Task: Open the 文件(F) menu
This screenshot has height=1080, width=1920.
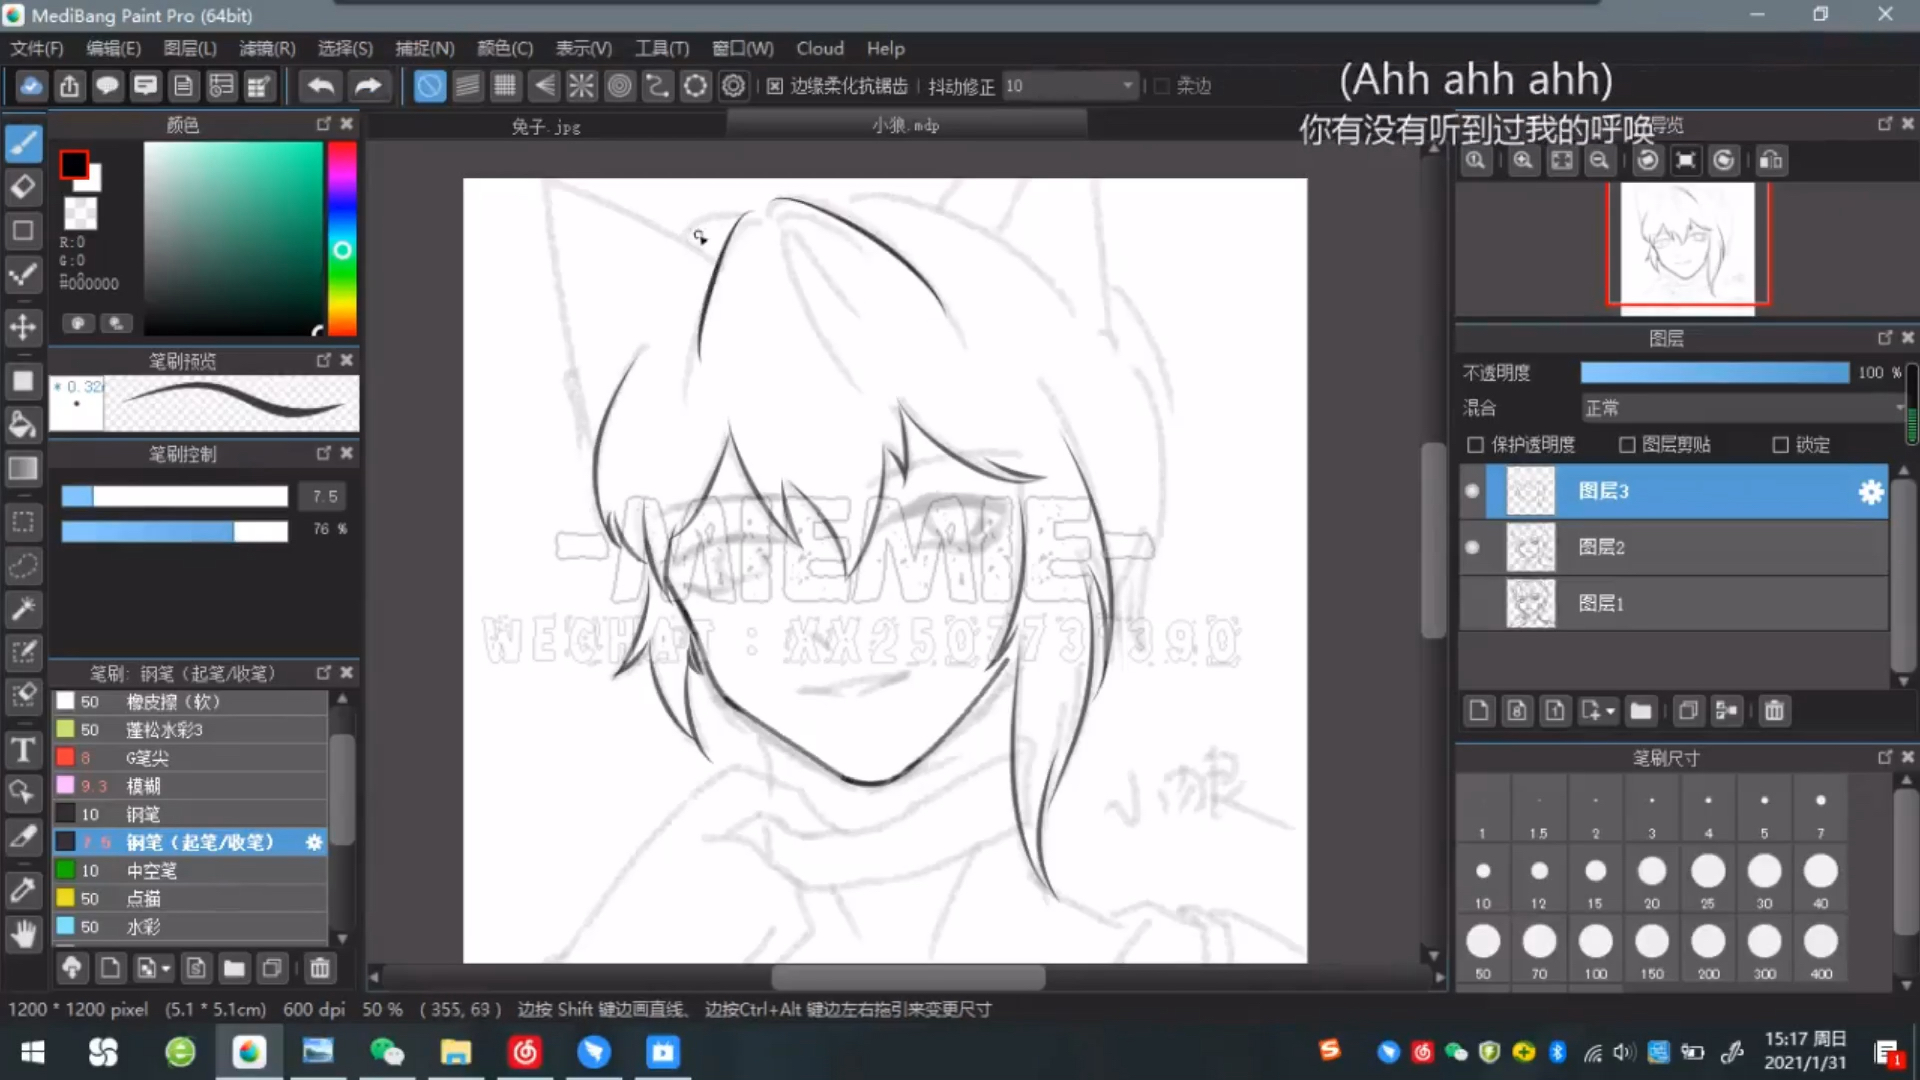Action: pos(37,48)
